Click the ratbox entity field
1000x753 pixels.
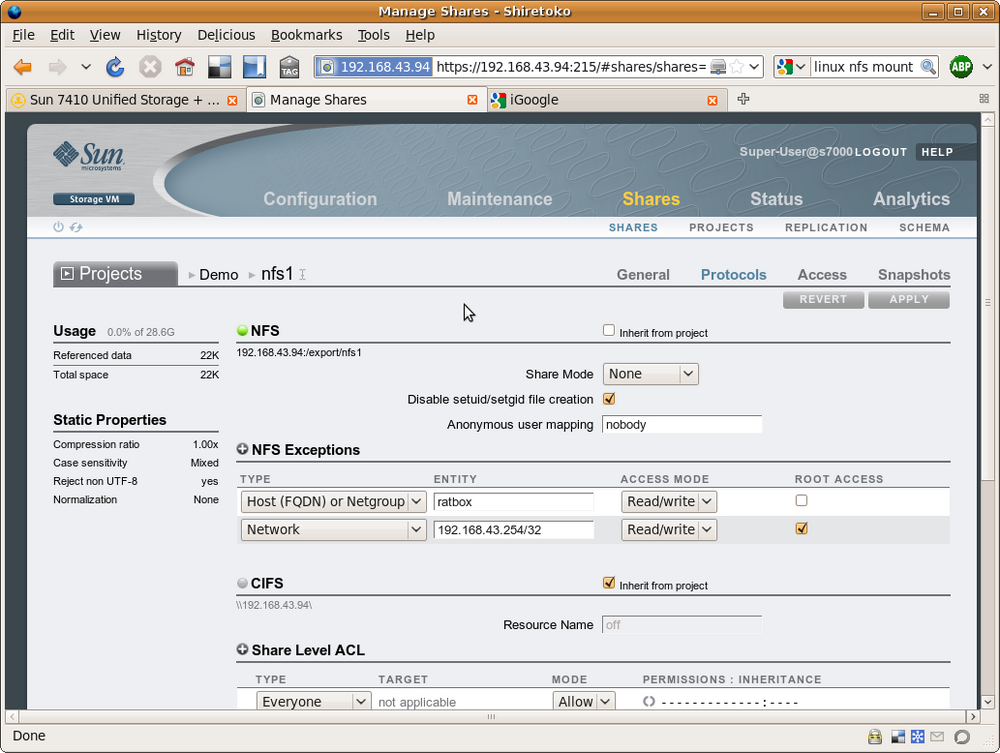(x=513, y=502)
